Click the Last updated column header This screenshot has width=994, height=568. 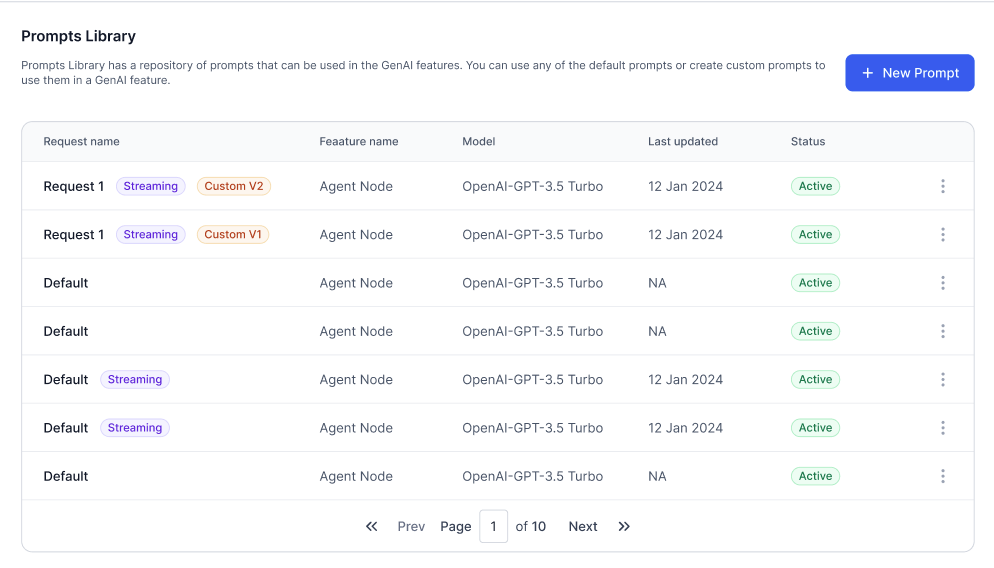[683, 142]
